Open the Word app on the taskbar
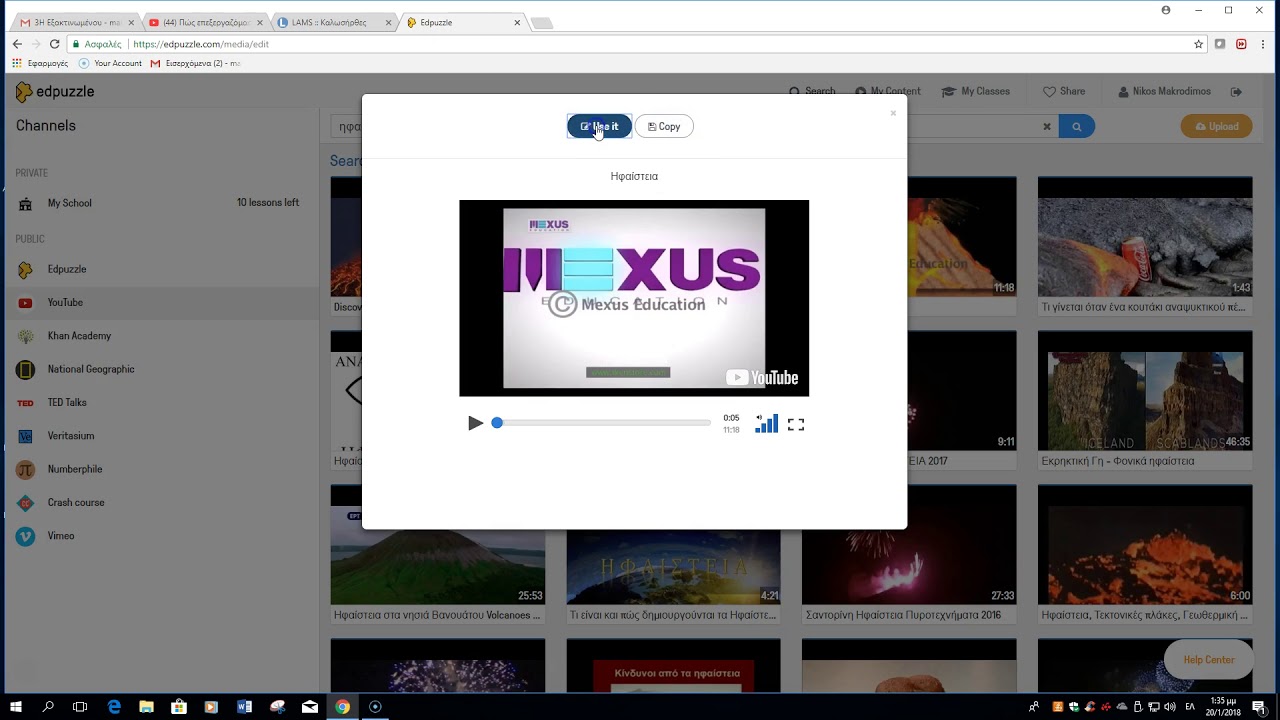The height and width of the screenshot is (720, 1280). [244, 706]
